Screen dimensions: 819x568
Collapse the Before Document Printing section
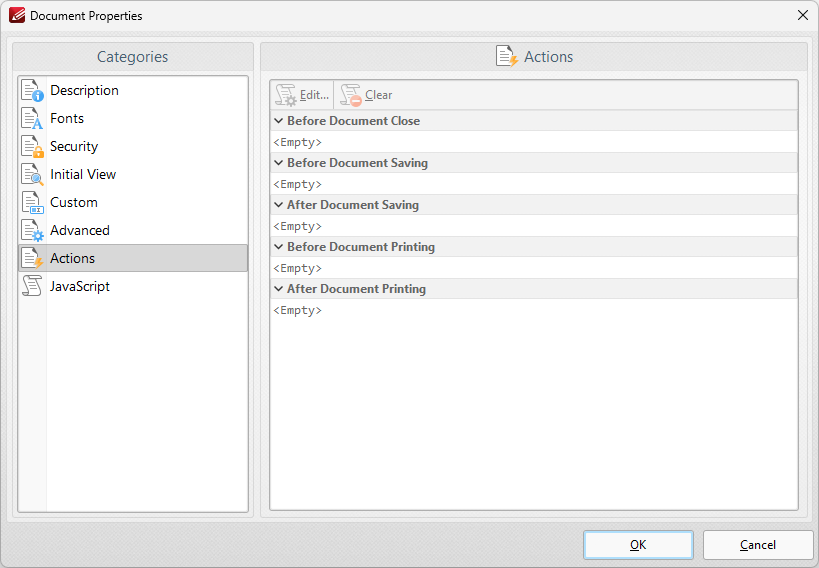tap(279, 247)
